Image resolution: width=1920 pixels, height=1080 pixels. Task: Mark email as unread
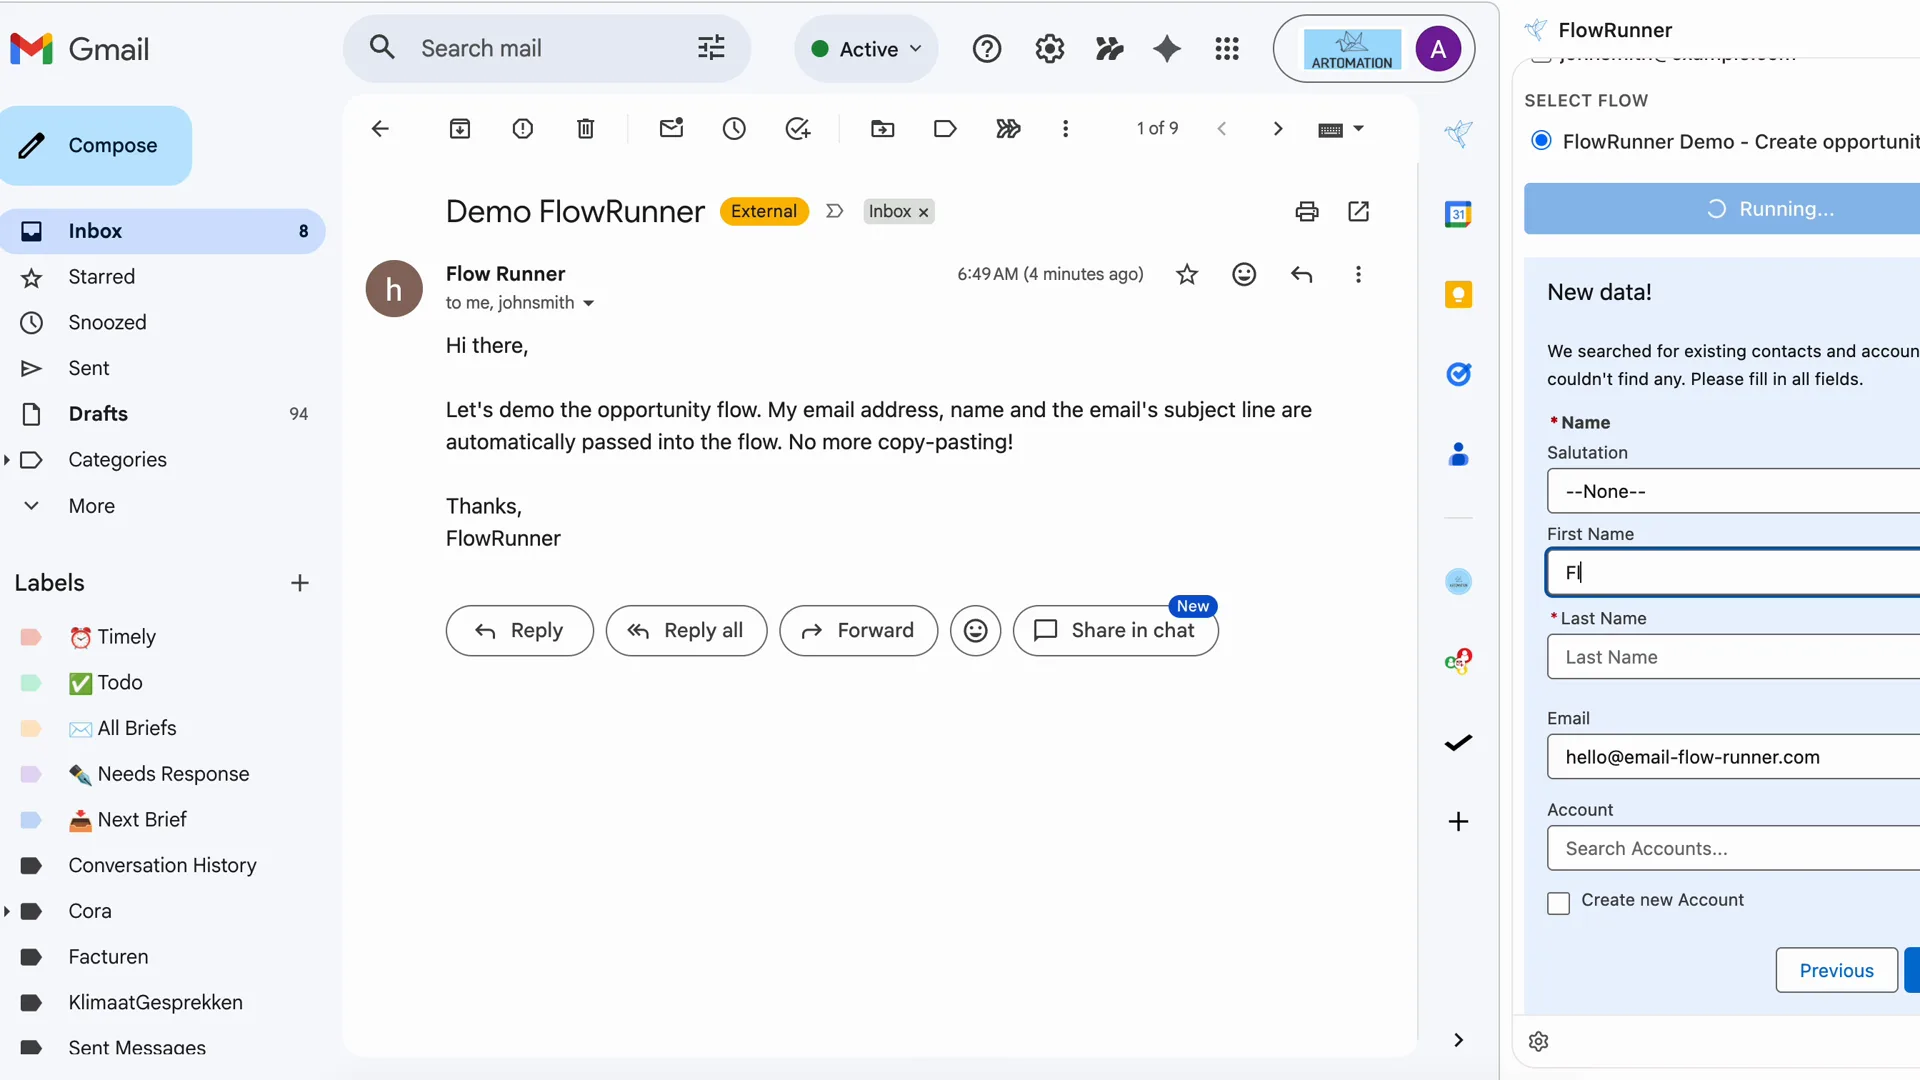pos(672,128)
